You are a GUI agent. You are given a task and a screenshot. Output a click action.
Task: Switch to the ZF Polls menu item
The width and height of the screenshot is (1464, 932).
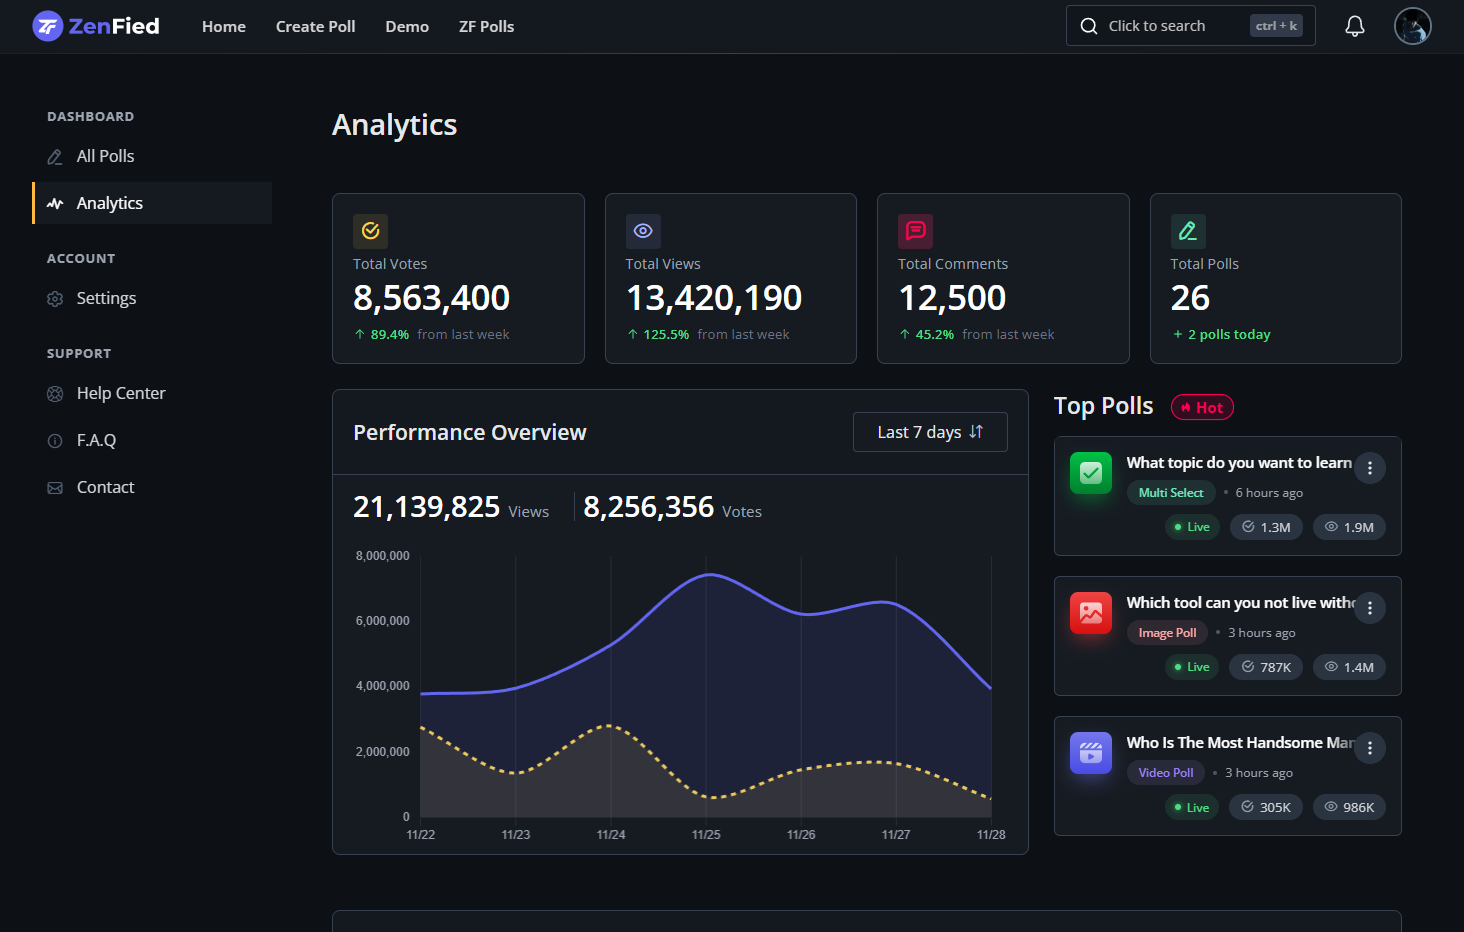pos(486,27)
